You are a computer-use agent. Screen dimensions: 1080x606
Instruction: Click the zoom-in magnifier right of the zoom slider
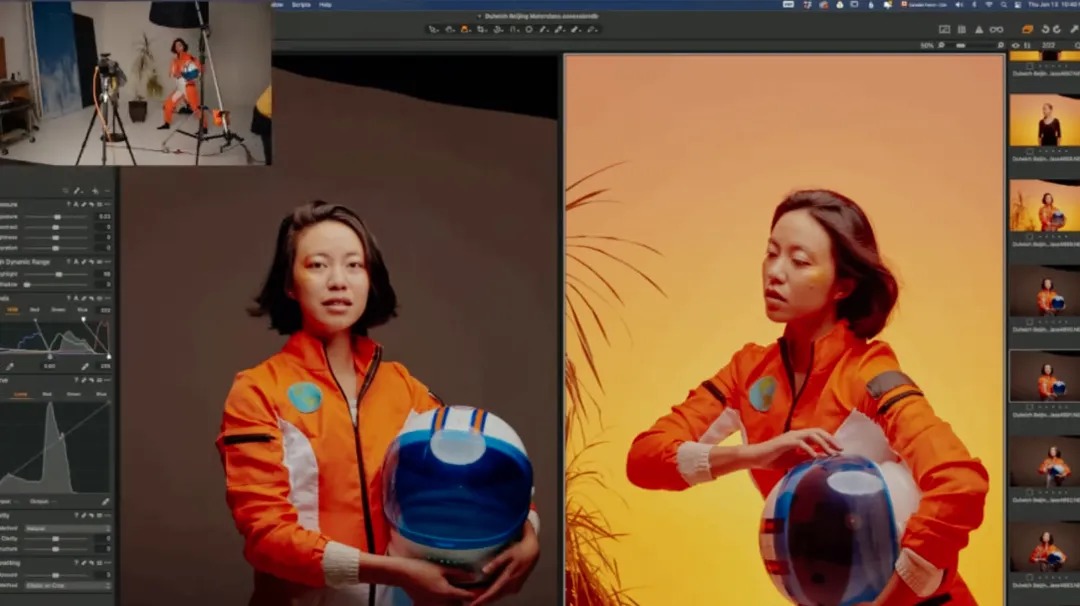tap(1000, 45)
